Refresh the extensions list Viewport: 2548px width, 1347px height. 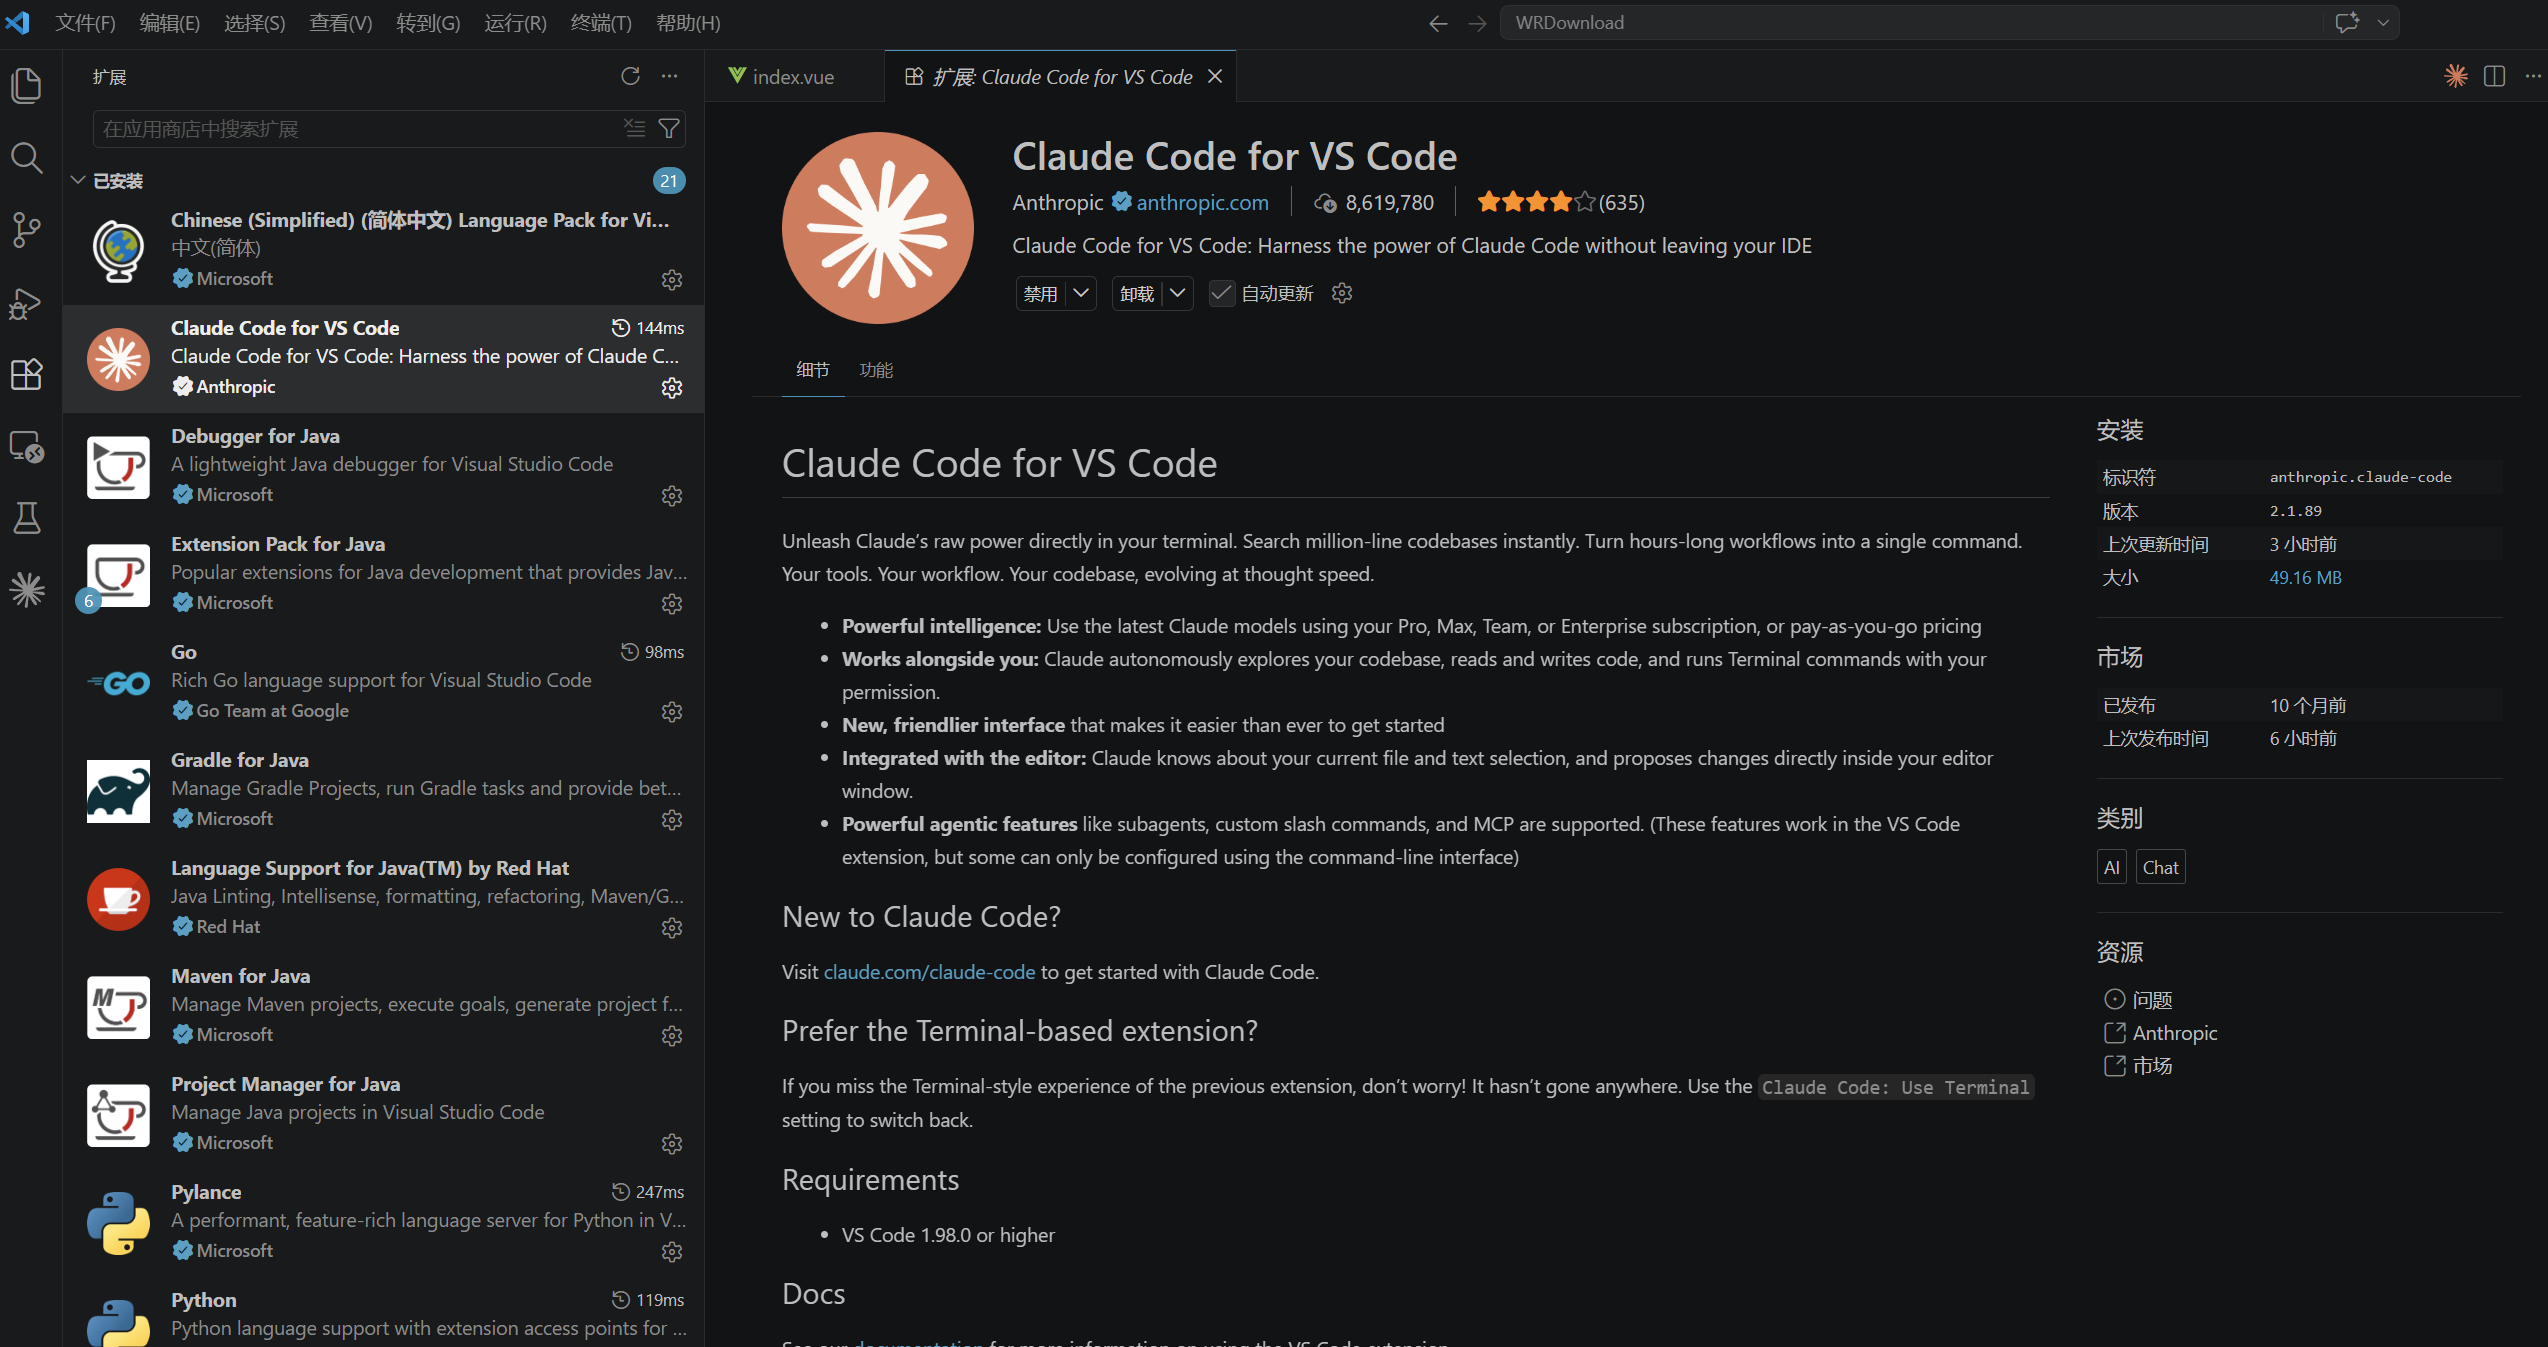(x=630, y=76)
